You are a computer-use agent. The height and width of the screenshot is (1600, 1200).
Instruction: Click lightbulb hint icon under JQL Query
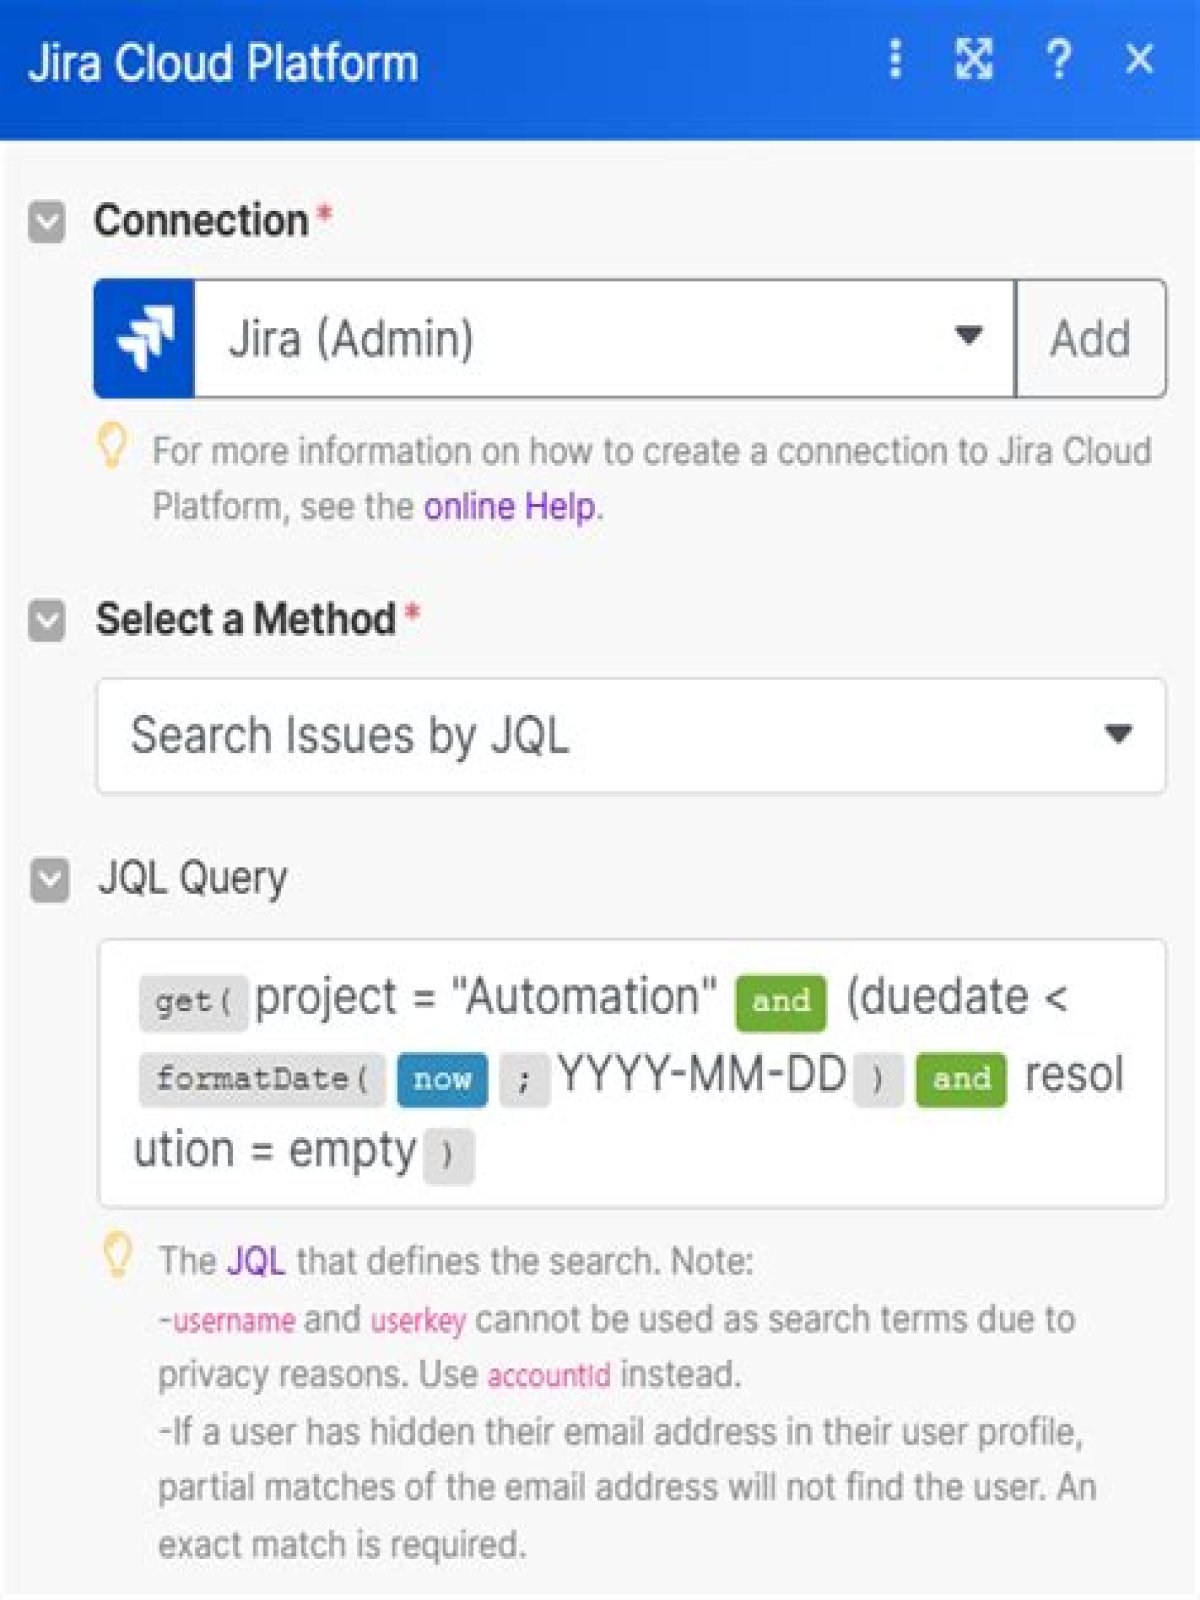click(117, 1256)
